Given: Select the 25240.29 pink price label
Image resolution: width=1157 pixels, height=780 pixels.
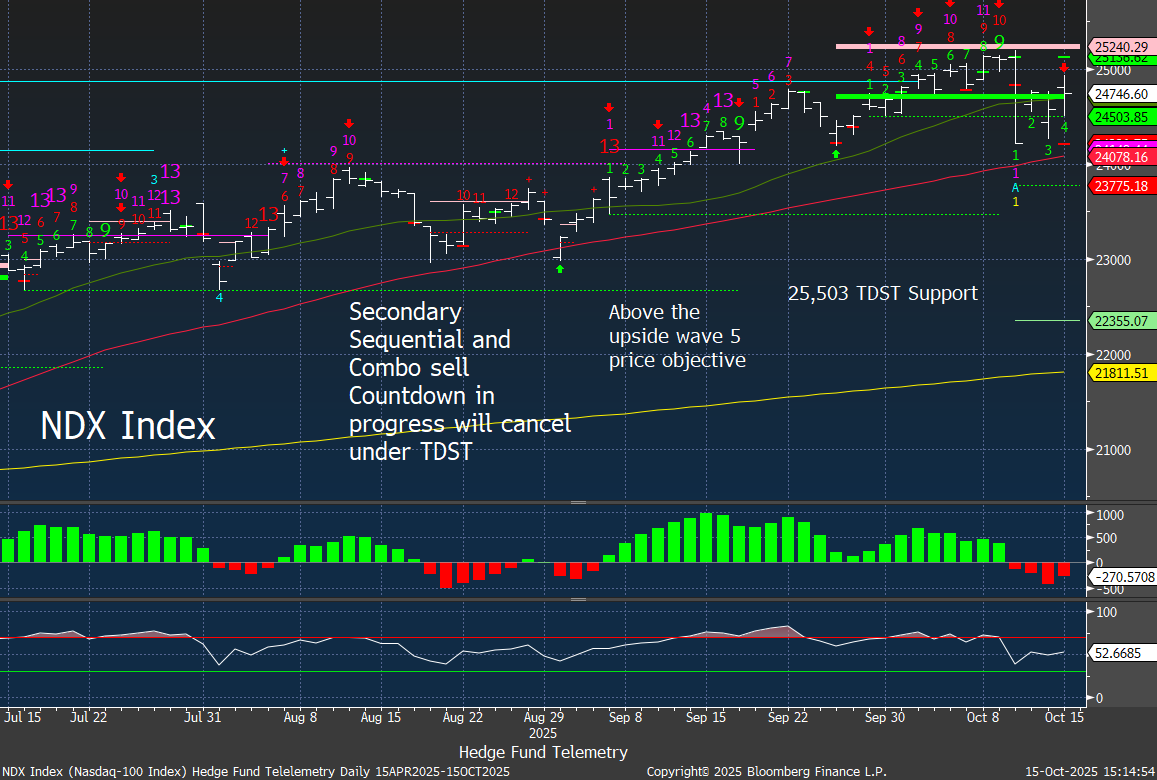Looking at the screenshot, I should coord(1119,46).
